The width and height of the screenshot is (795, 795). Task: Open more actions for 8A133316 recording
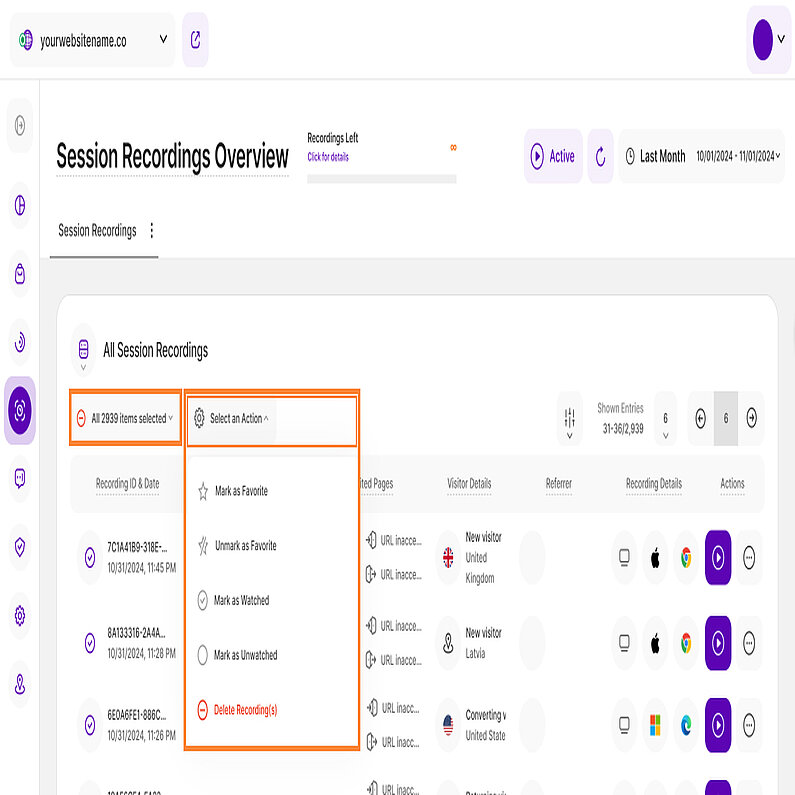click(x=748, y=642)
